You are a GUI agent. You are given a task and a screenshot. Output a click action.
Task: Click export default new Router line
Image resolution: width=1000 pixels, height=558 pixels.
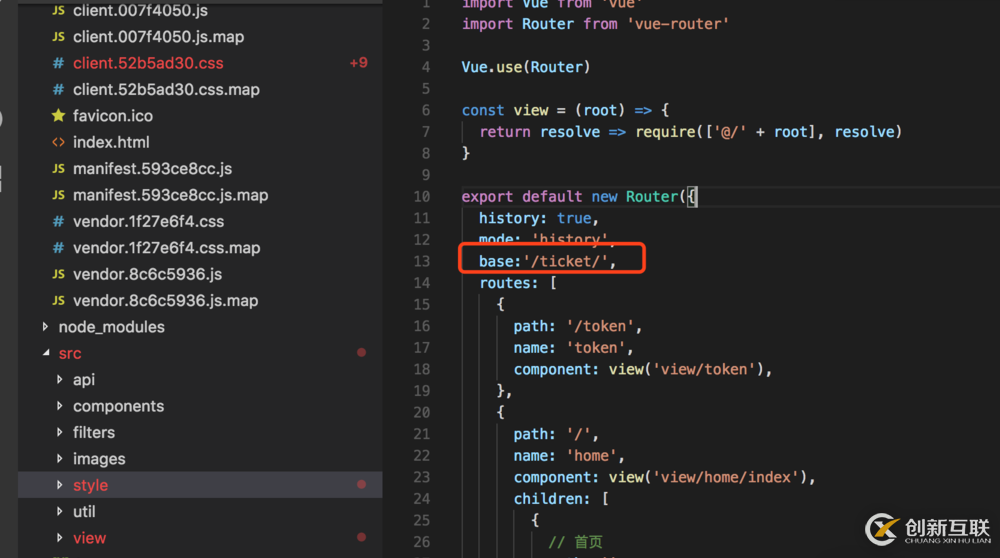point(580,196)
